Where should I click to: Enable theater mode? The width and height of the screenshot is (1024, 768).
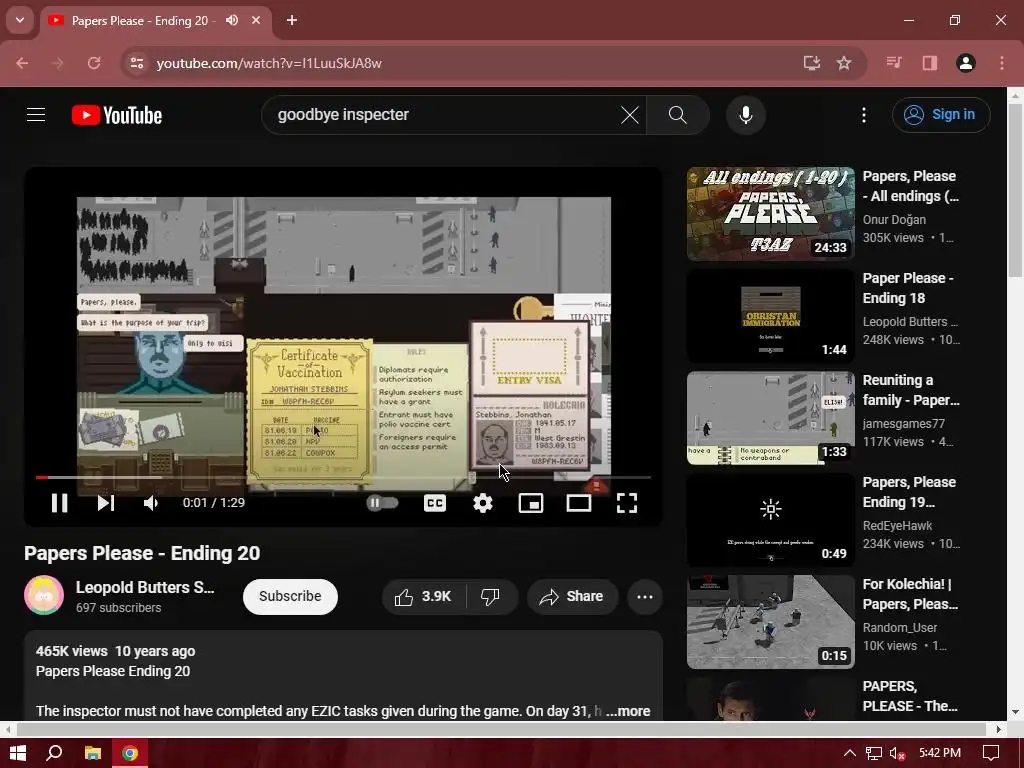pyautogui.click(x=579, y=503)
